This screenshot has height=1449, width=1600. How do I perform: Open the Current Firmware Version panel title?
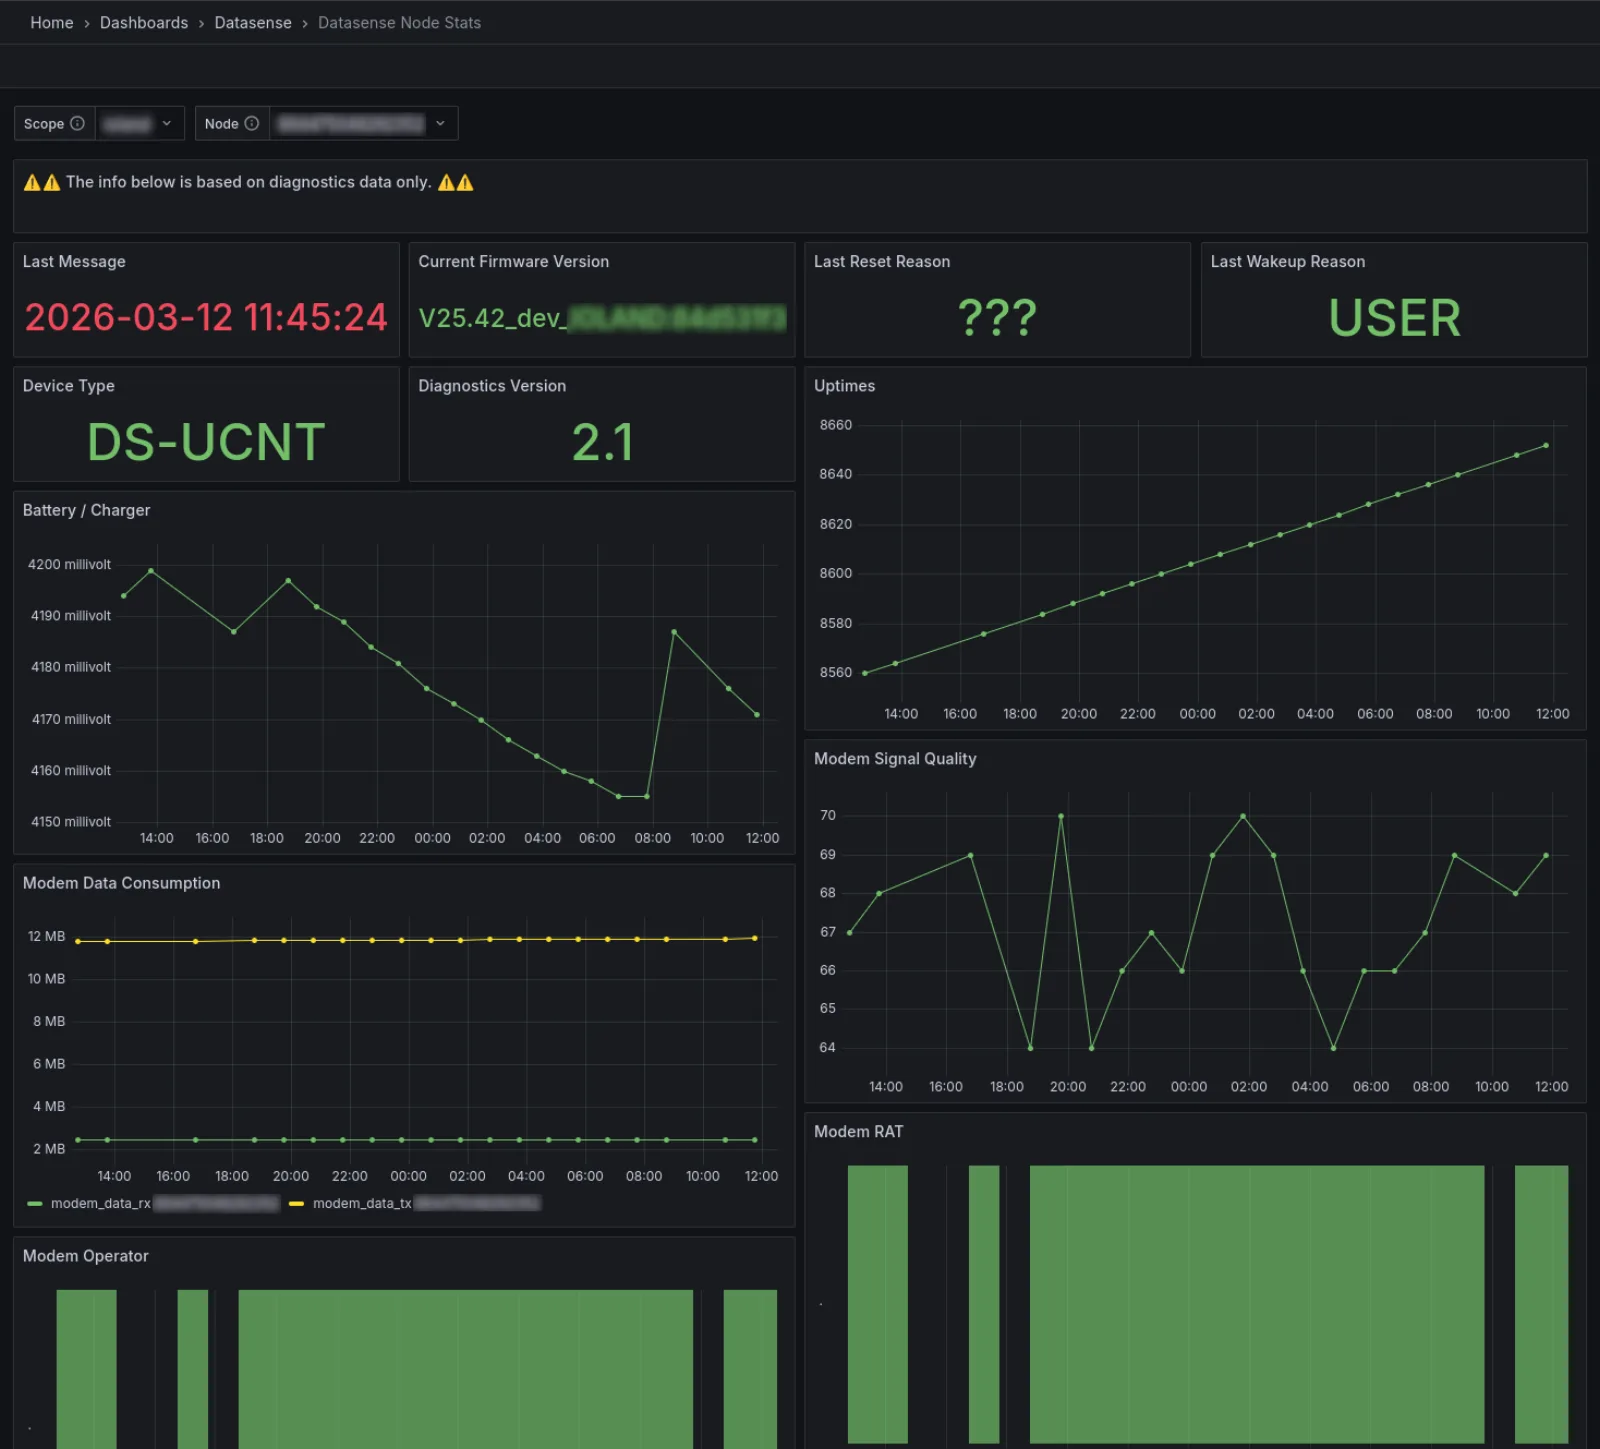pos(513,261)
